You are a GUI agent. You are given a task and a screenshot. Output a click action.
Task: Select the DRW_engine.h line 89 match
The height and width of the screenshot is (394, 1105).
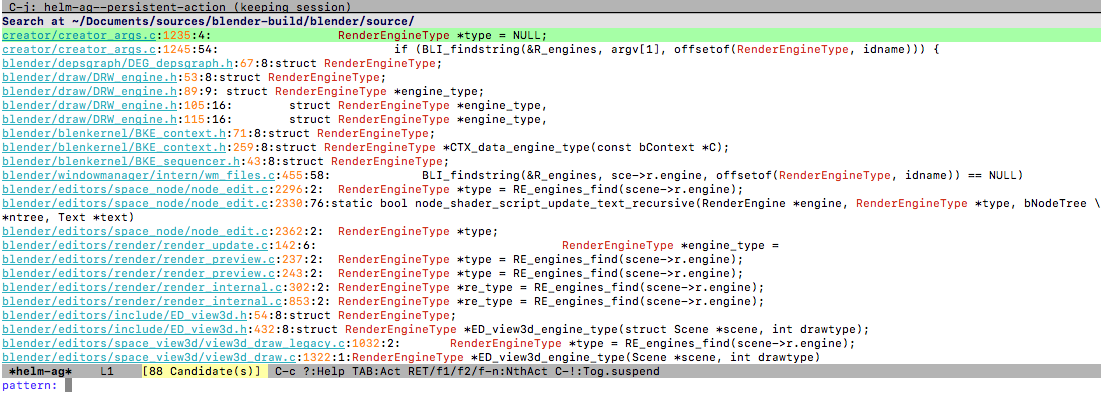552,91
